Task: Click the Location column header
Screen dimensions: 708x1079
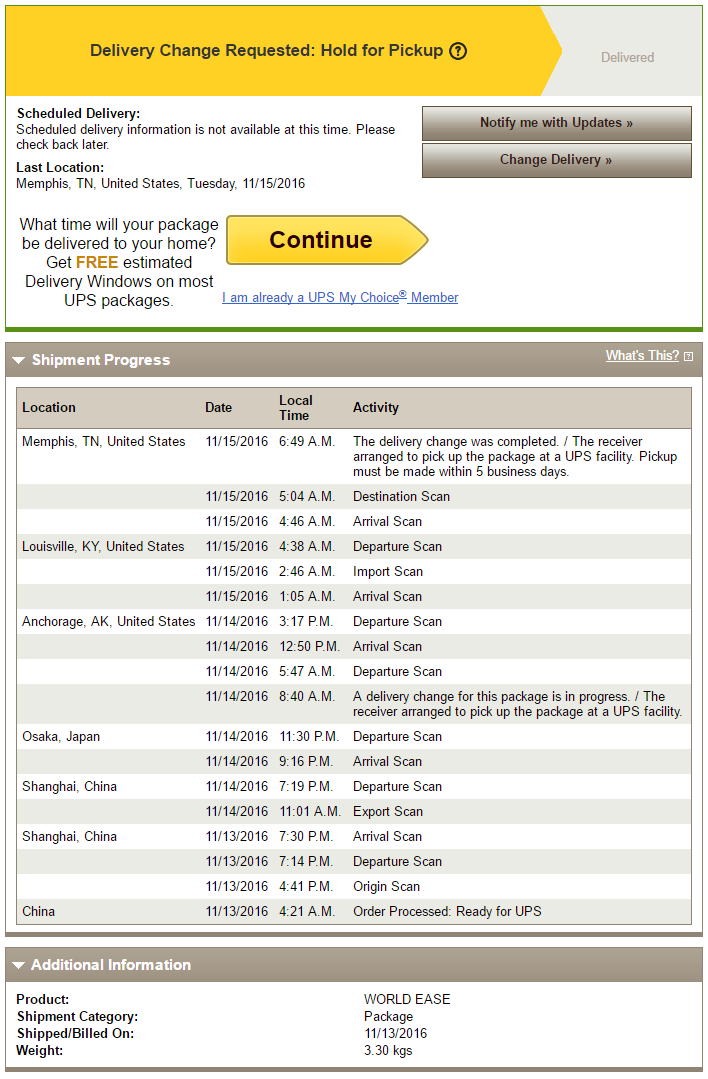Action: click(x=49, y=407)
